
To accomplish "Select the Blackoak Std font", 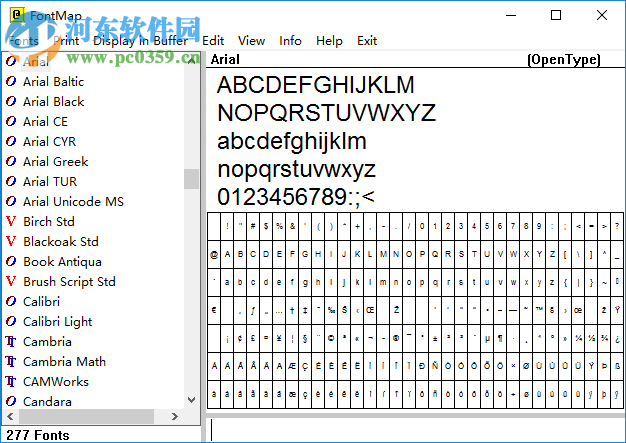I will [x=61, y=241].
